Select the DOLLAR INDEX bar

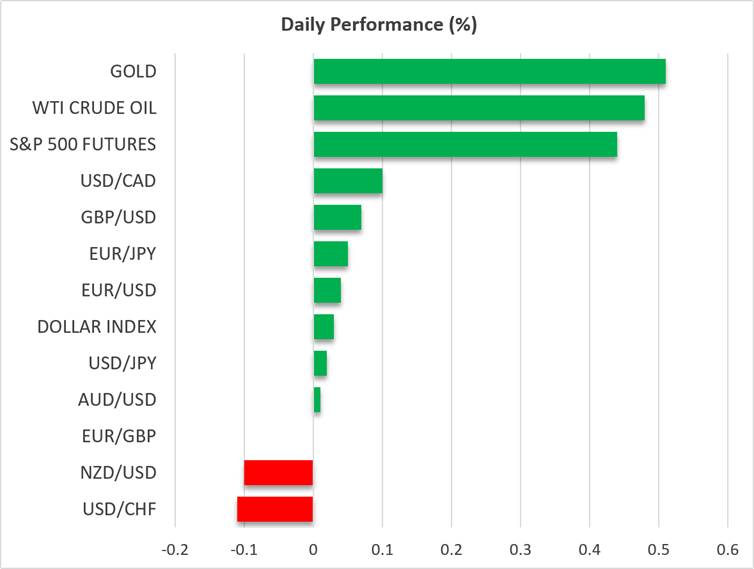click(324, 327)
